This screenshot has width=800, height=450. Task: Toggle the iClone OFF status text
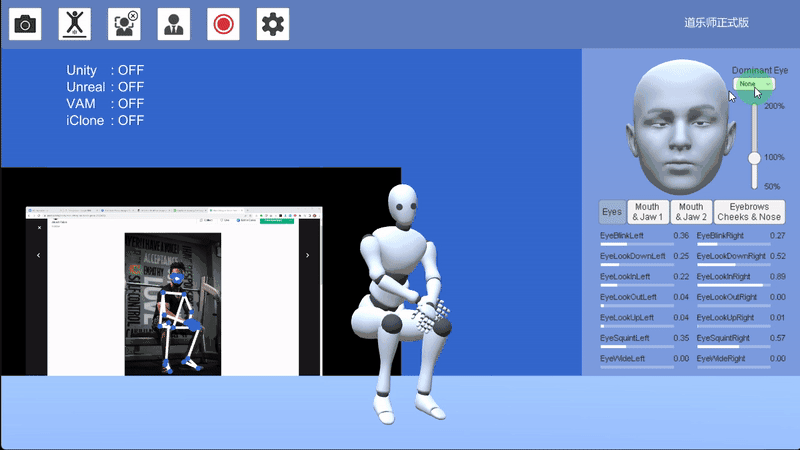pos(105,120)
